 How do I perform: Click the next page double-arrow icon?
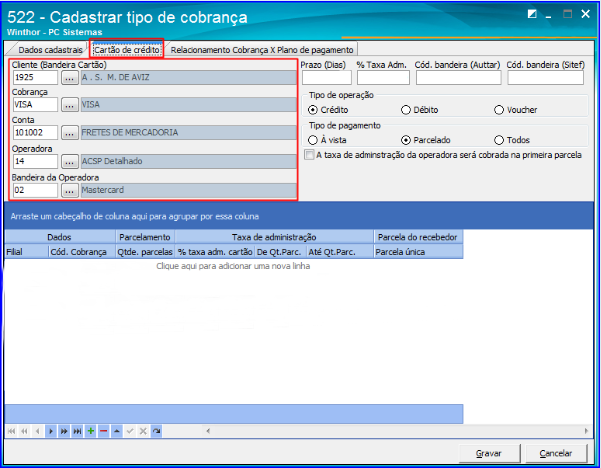point(65,430)
